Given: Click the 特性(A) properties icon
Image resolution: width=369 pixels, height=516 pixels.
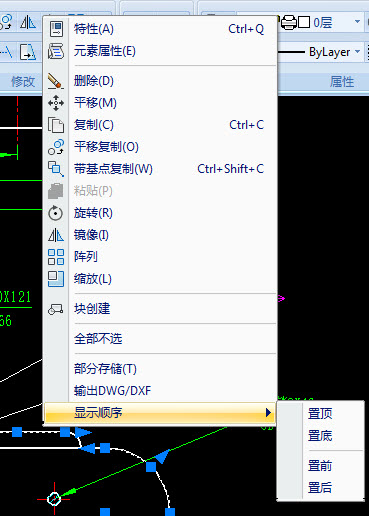Looking at the screenshot, I should click(x=56, y=29).
